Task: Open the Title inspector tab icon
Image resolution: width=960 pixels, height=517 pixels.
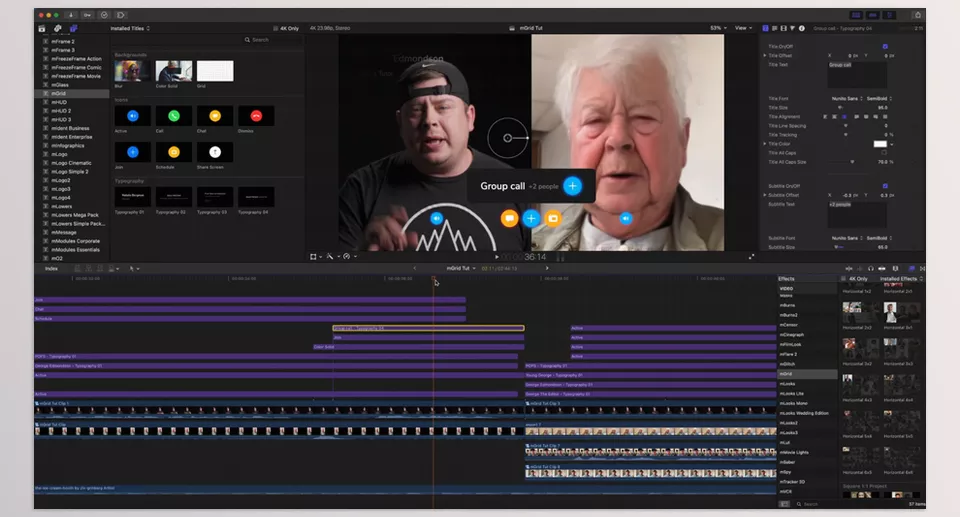Action: pos(765,28)
